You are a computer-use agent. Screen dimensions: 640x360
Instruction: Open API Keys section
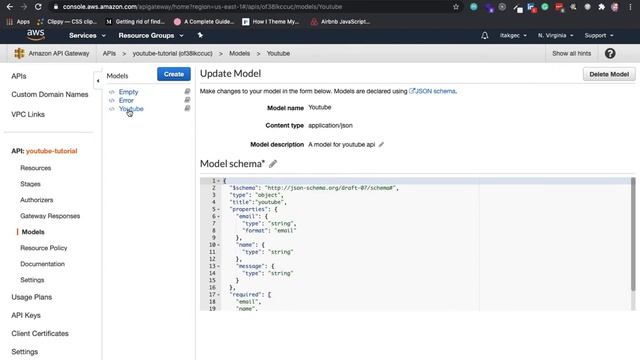click(x=26, y=315)
